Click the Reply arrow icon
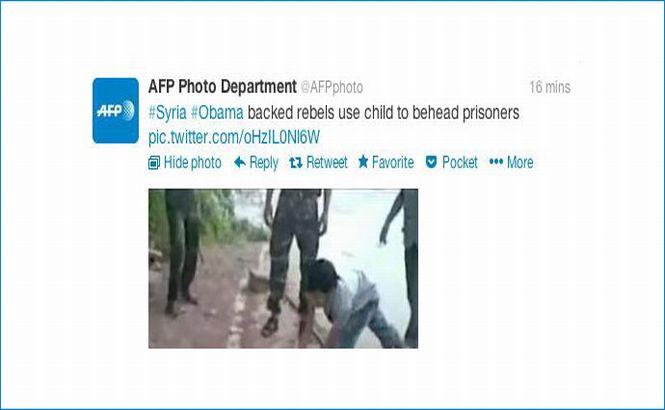Viewport: 665px width, 410px height. [240, 162]
